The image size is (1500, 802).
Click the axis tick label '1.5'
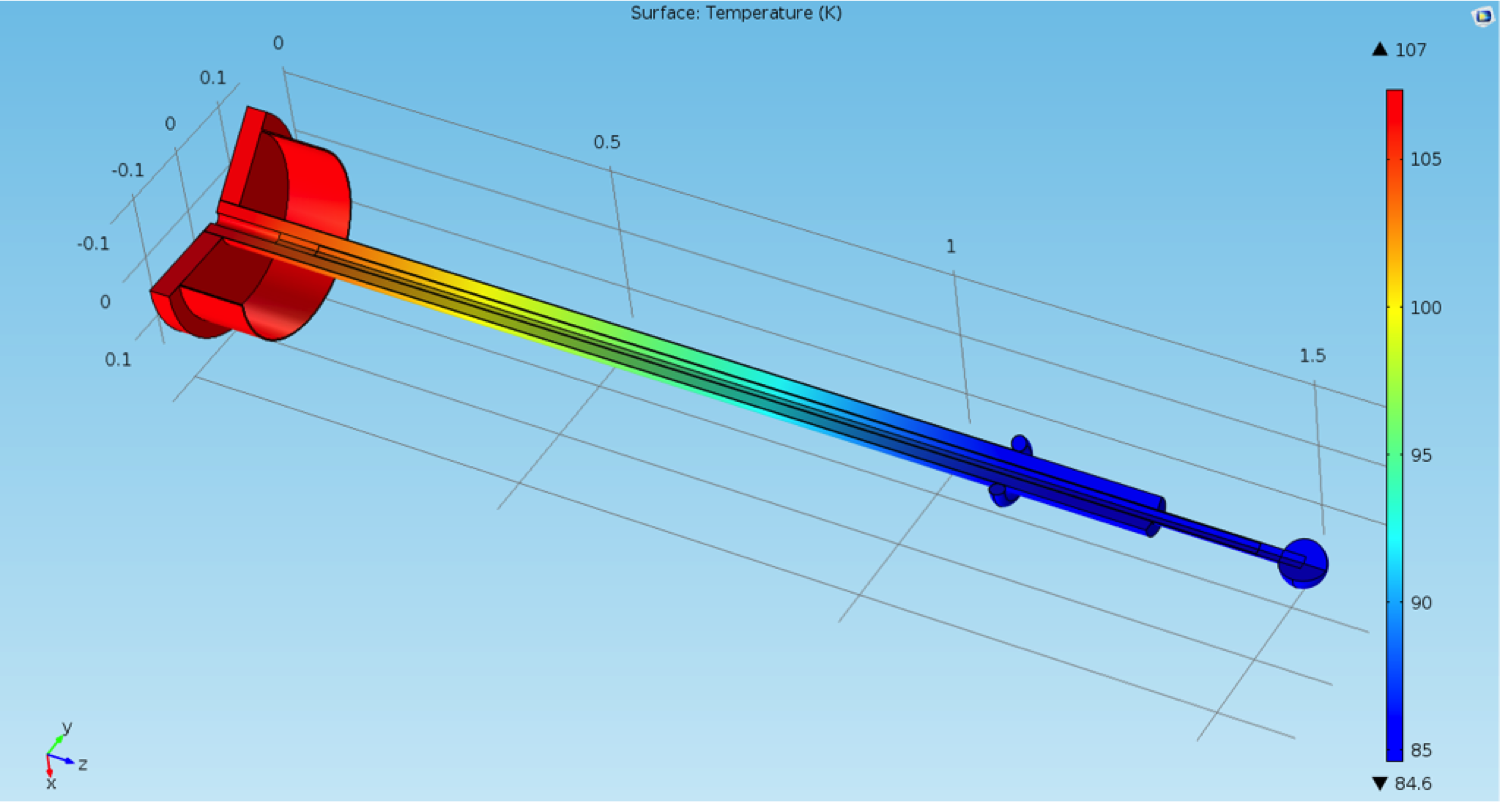pyautogui.click(x=1313, y=356)
